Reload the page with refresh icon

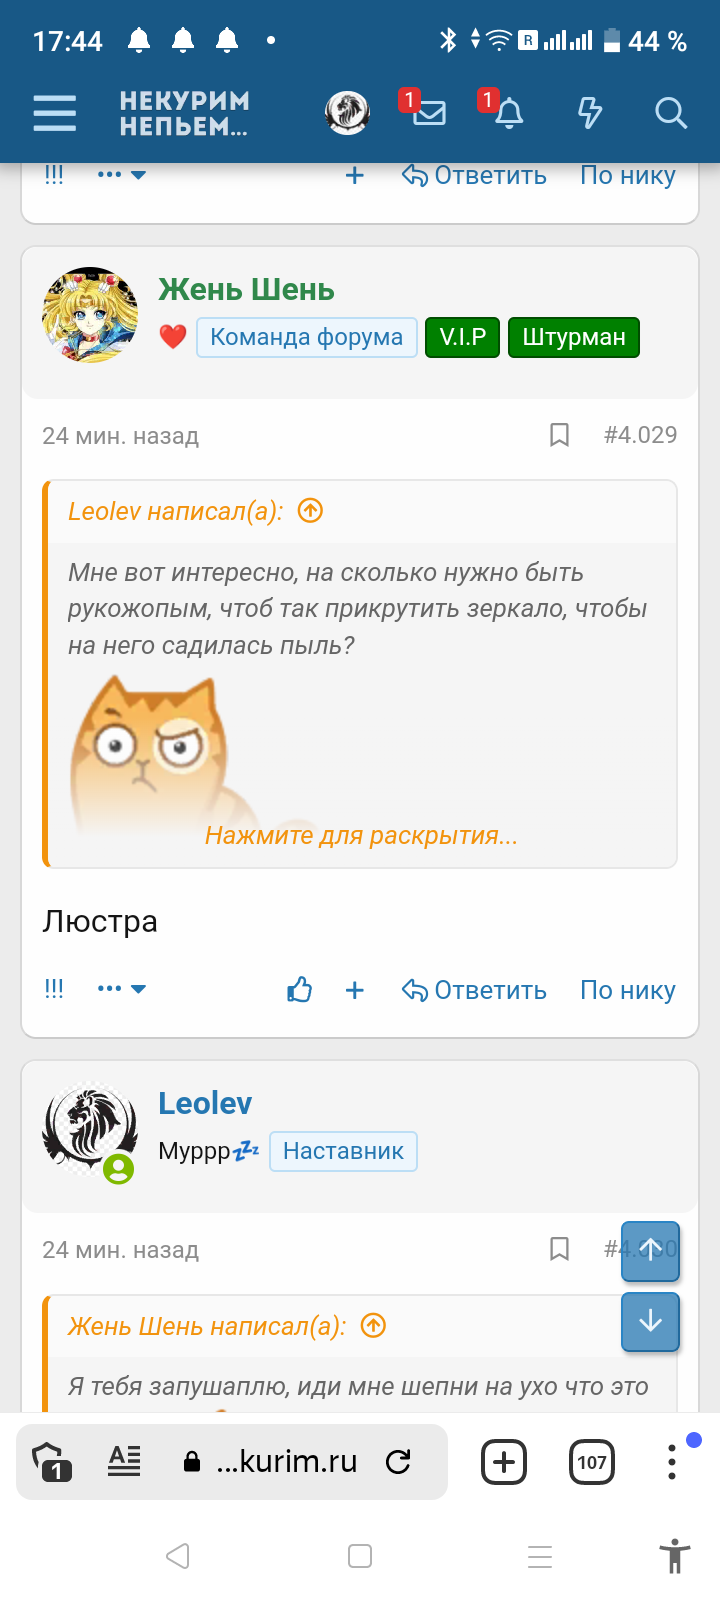tap(398, 1462)
